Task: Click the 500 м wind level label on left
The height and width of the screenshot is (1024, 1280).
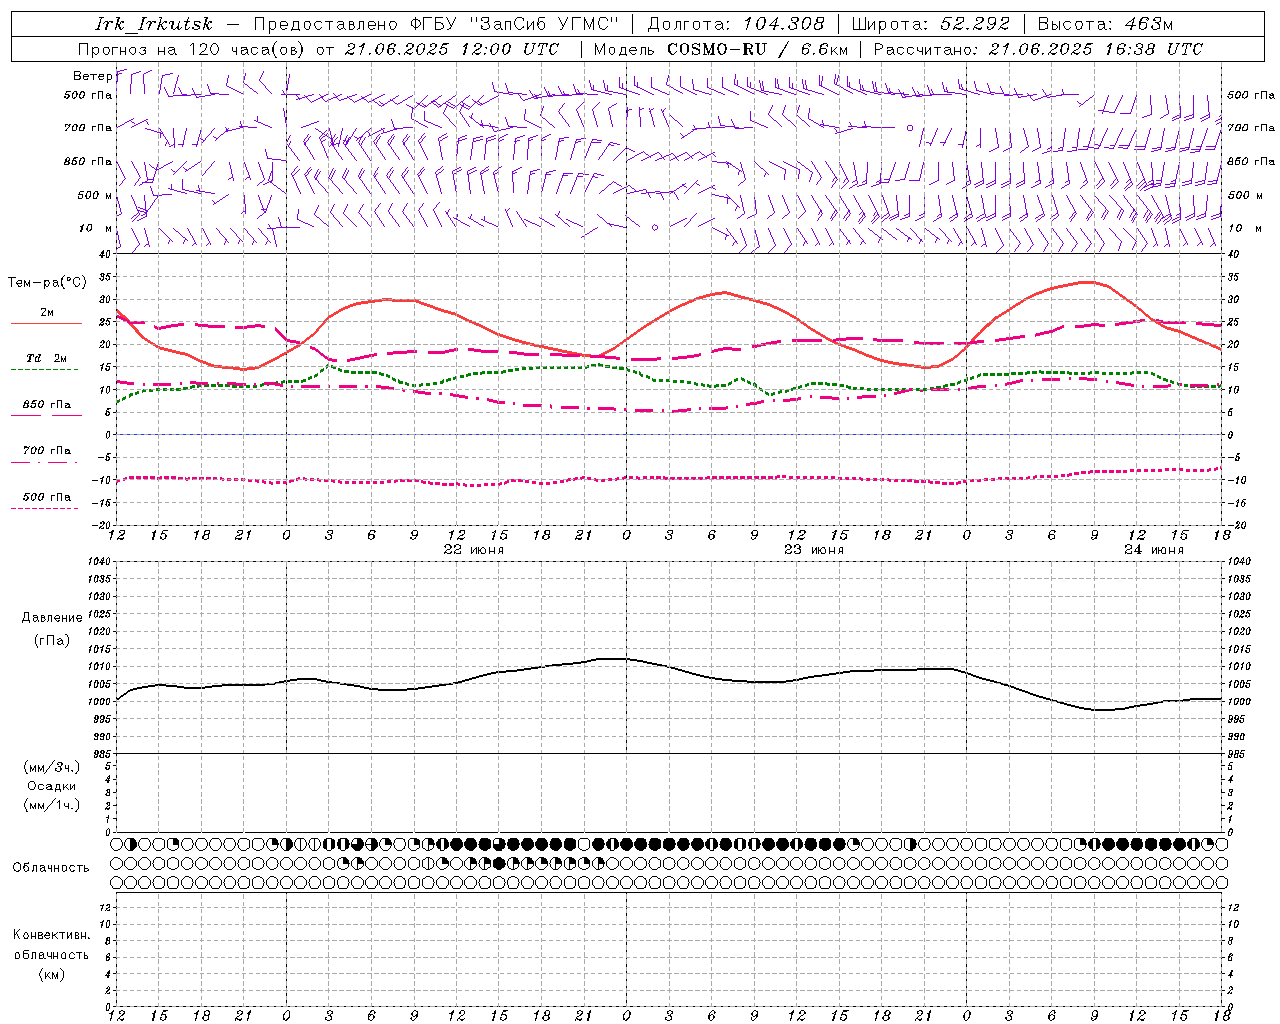Action: tap(95, 195)
